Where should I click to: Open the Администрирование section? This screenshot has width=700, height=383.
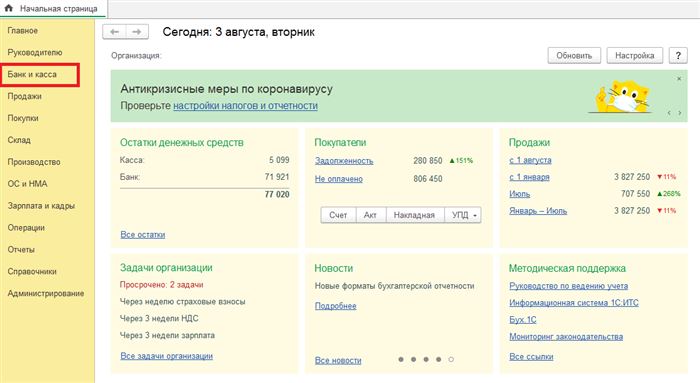[46, 293]
